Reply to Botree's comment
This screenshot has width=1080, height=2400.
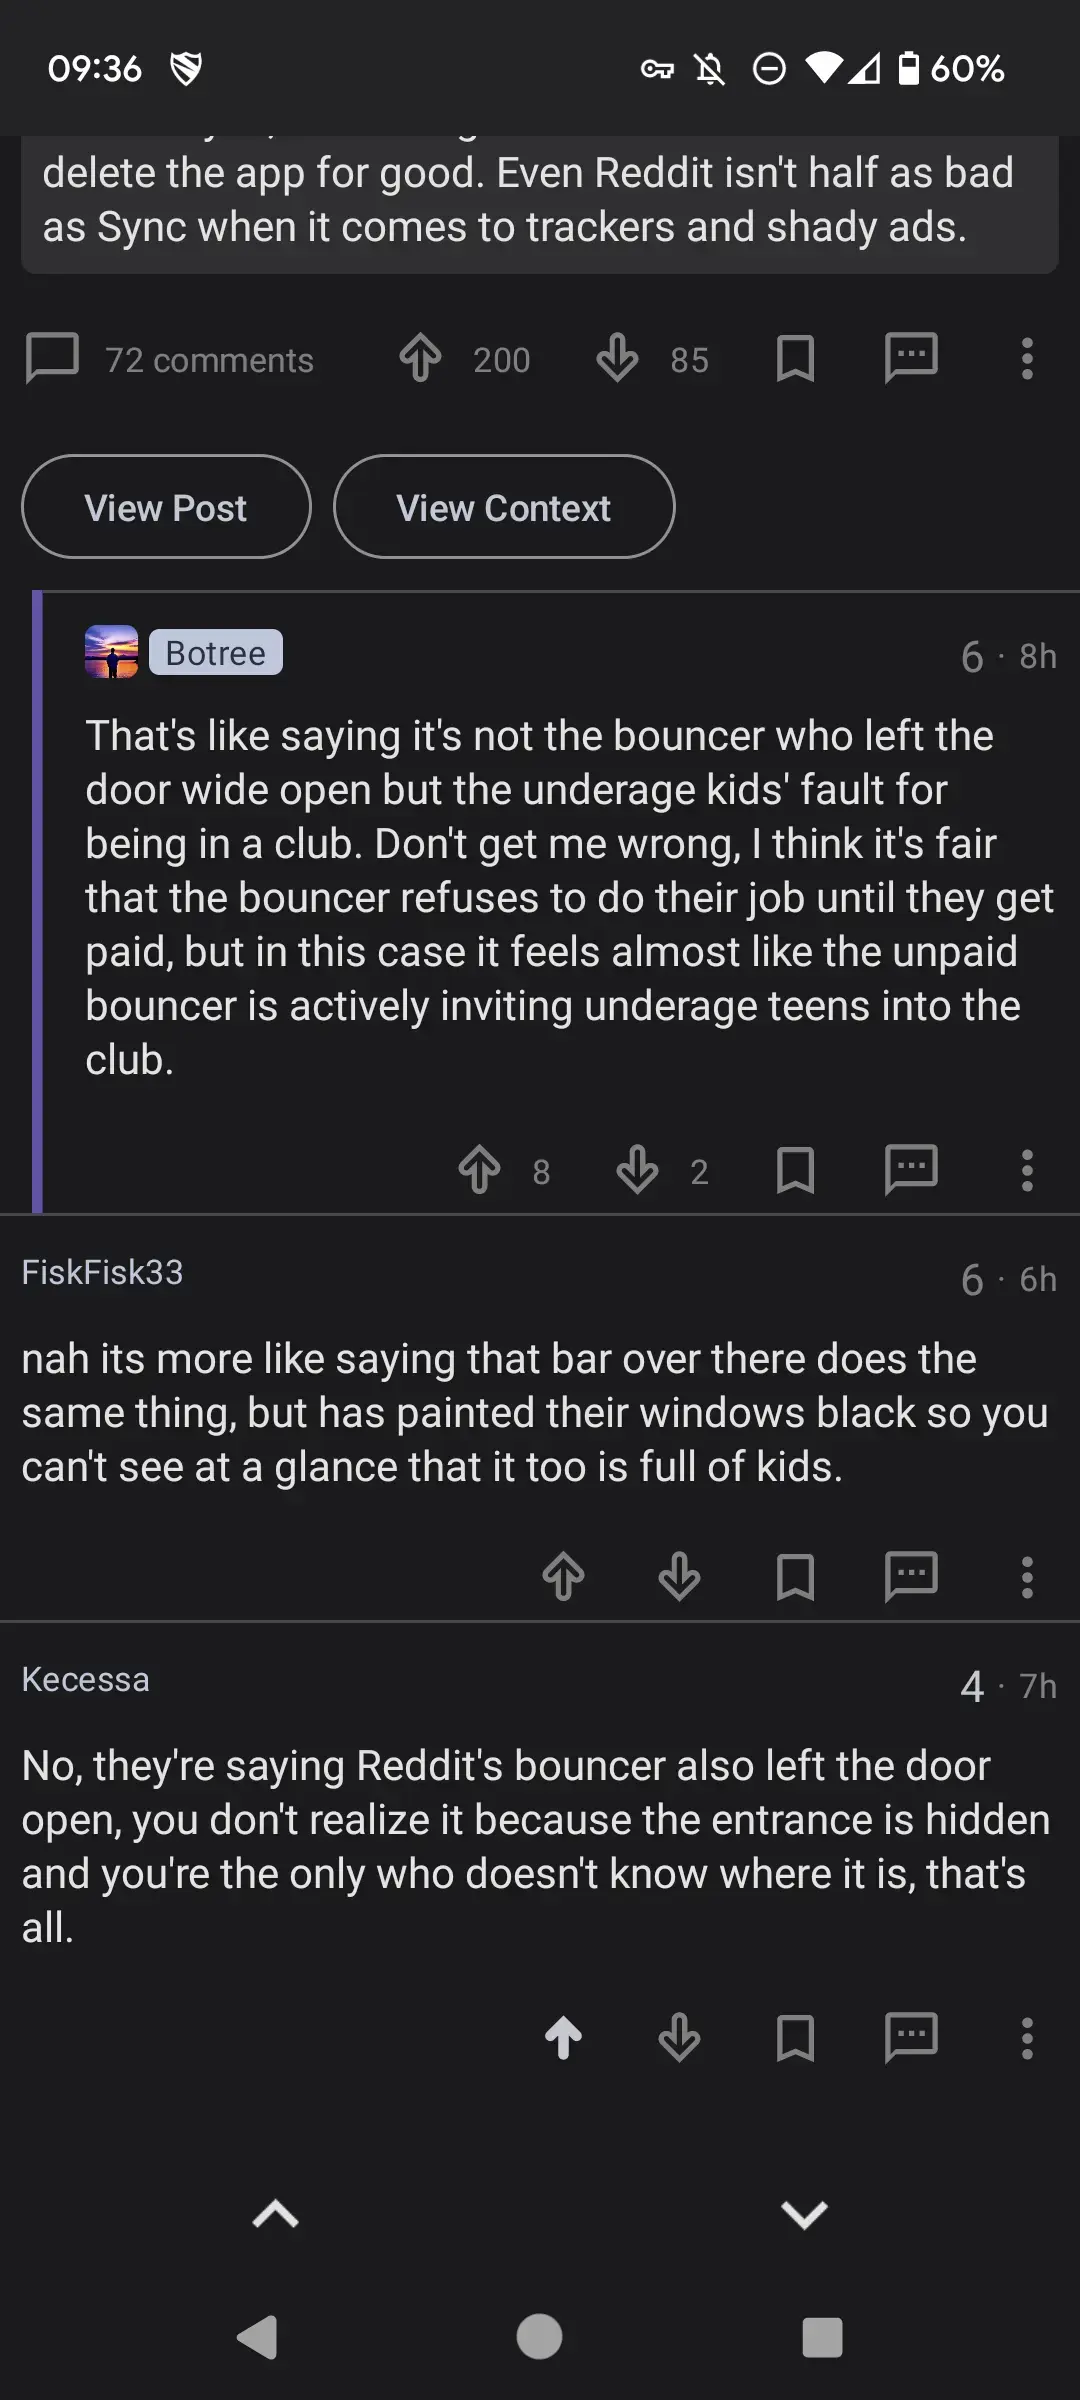(x=911, y=1169)
